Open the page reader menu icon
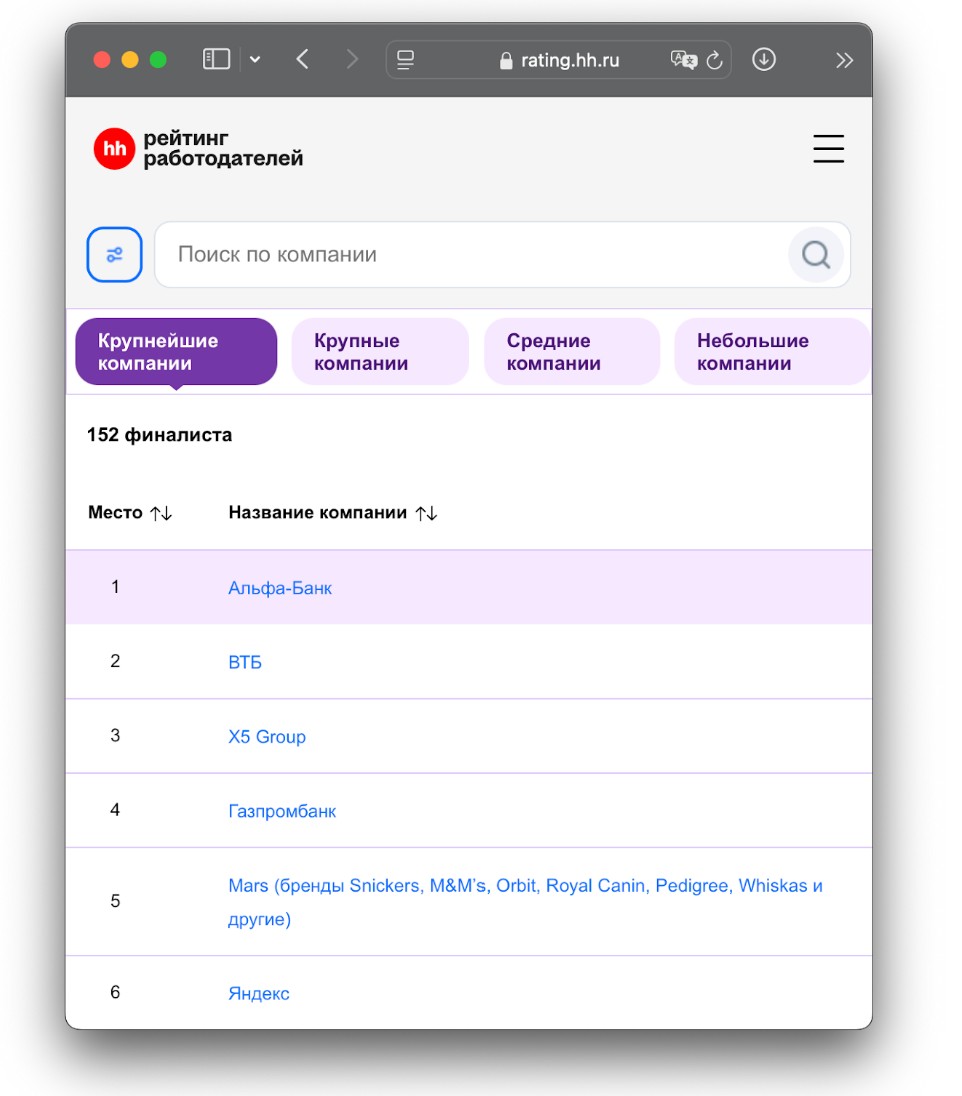The height and width of the screenshot is (1096, 962). click(405, 60)
